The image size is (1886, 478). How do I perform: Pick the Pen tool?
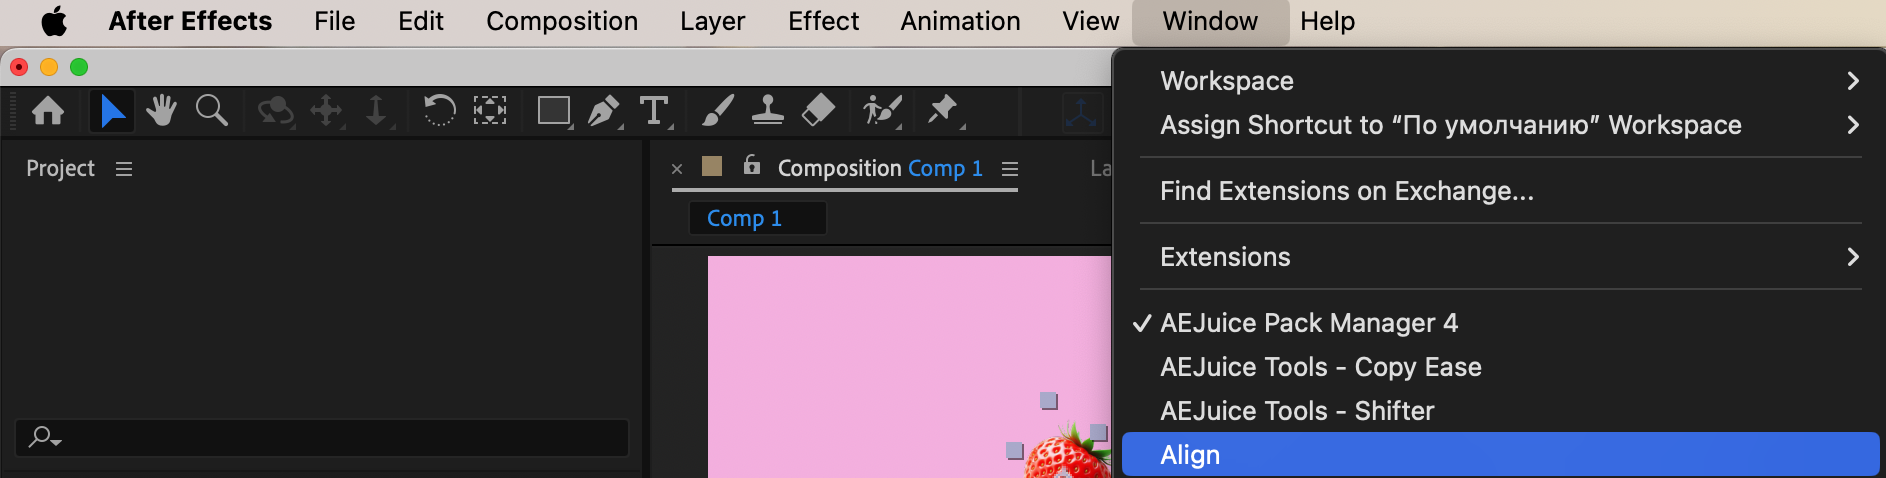603,110
